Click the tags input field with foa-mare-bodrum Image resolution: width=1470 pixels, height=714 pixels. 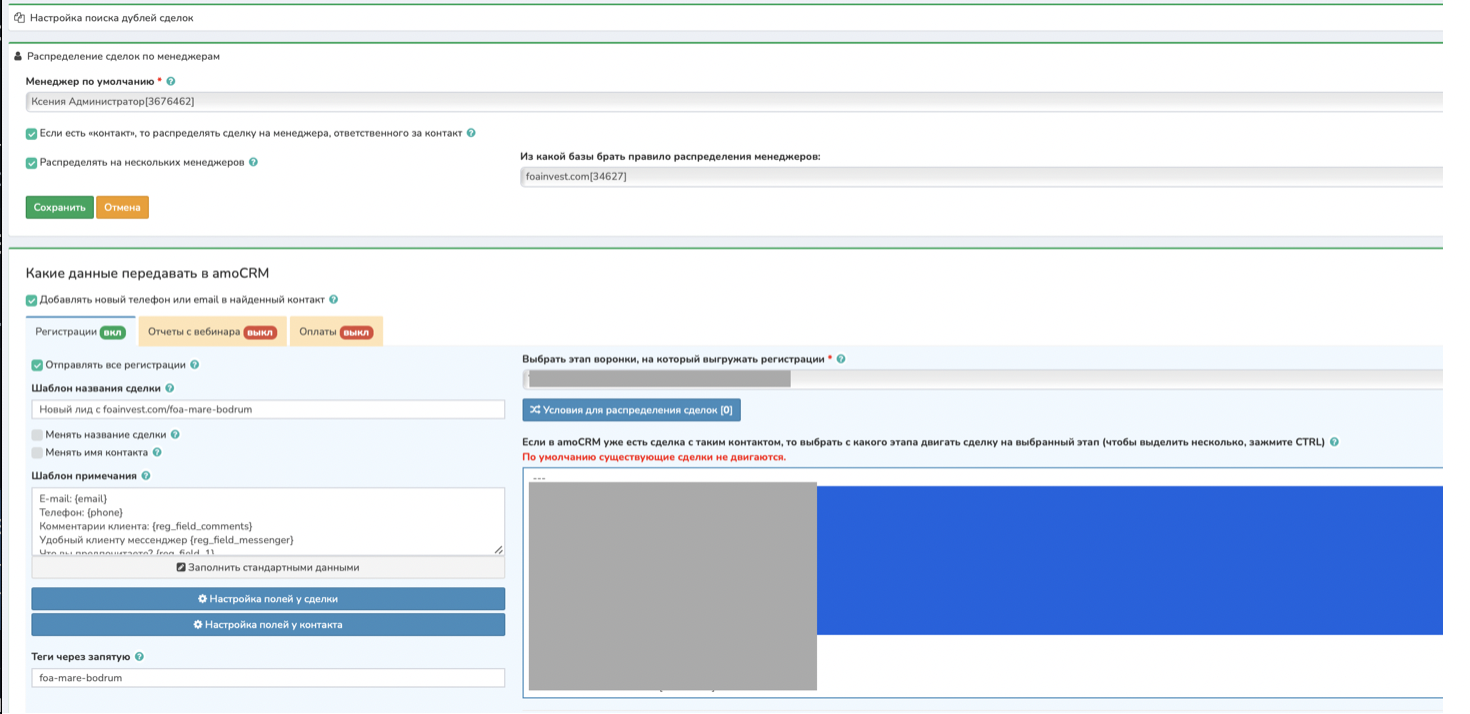pos(268,678)
